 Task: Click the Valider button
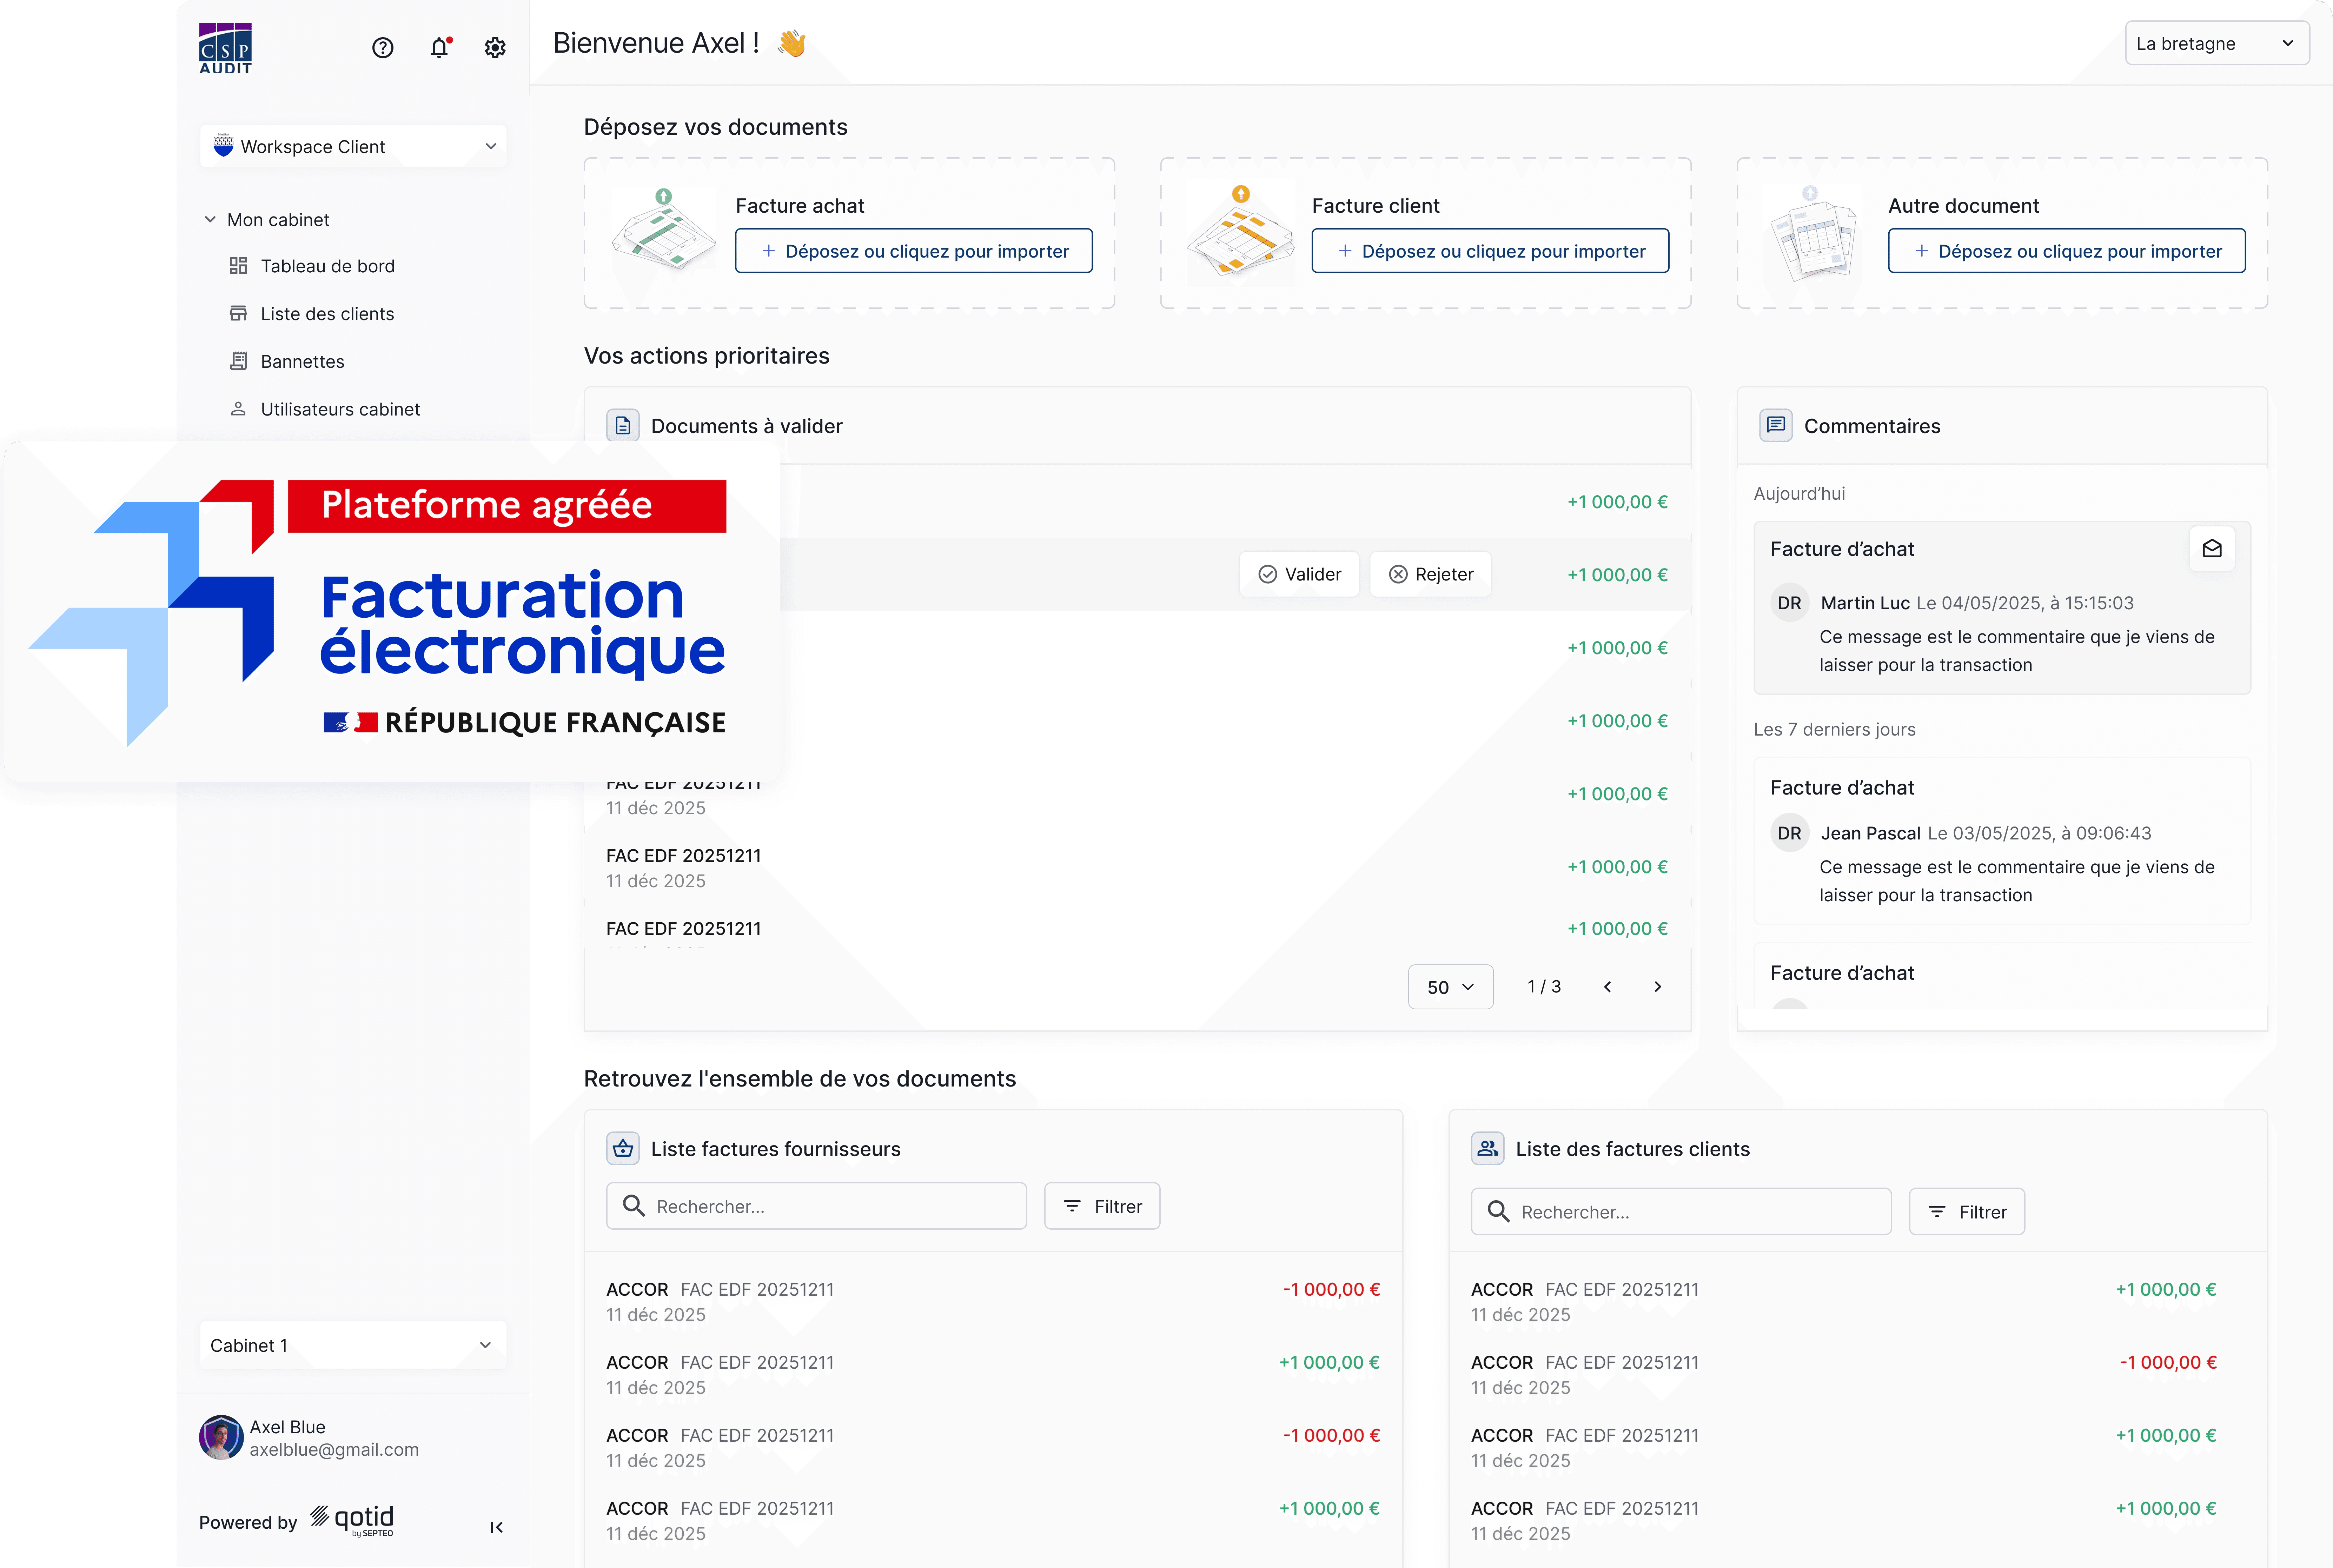point(1299,575)
